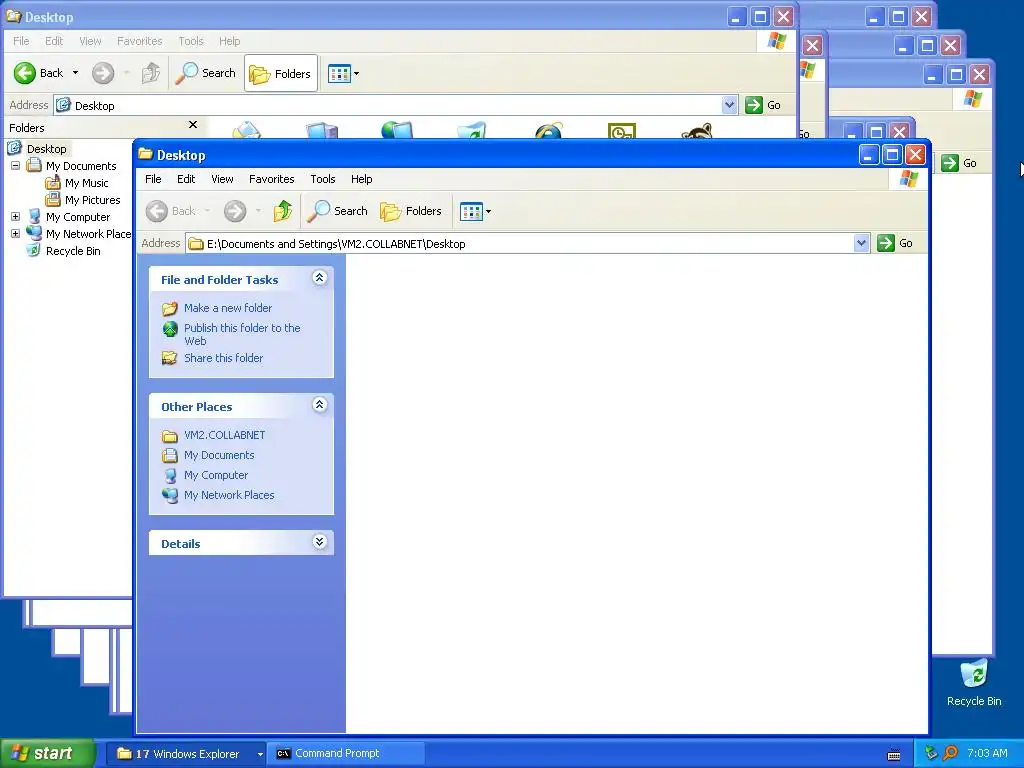Click File menu in background Desktop window
The height and width of the screenshot is (768, 1024).
(21, 41)
